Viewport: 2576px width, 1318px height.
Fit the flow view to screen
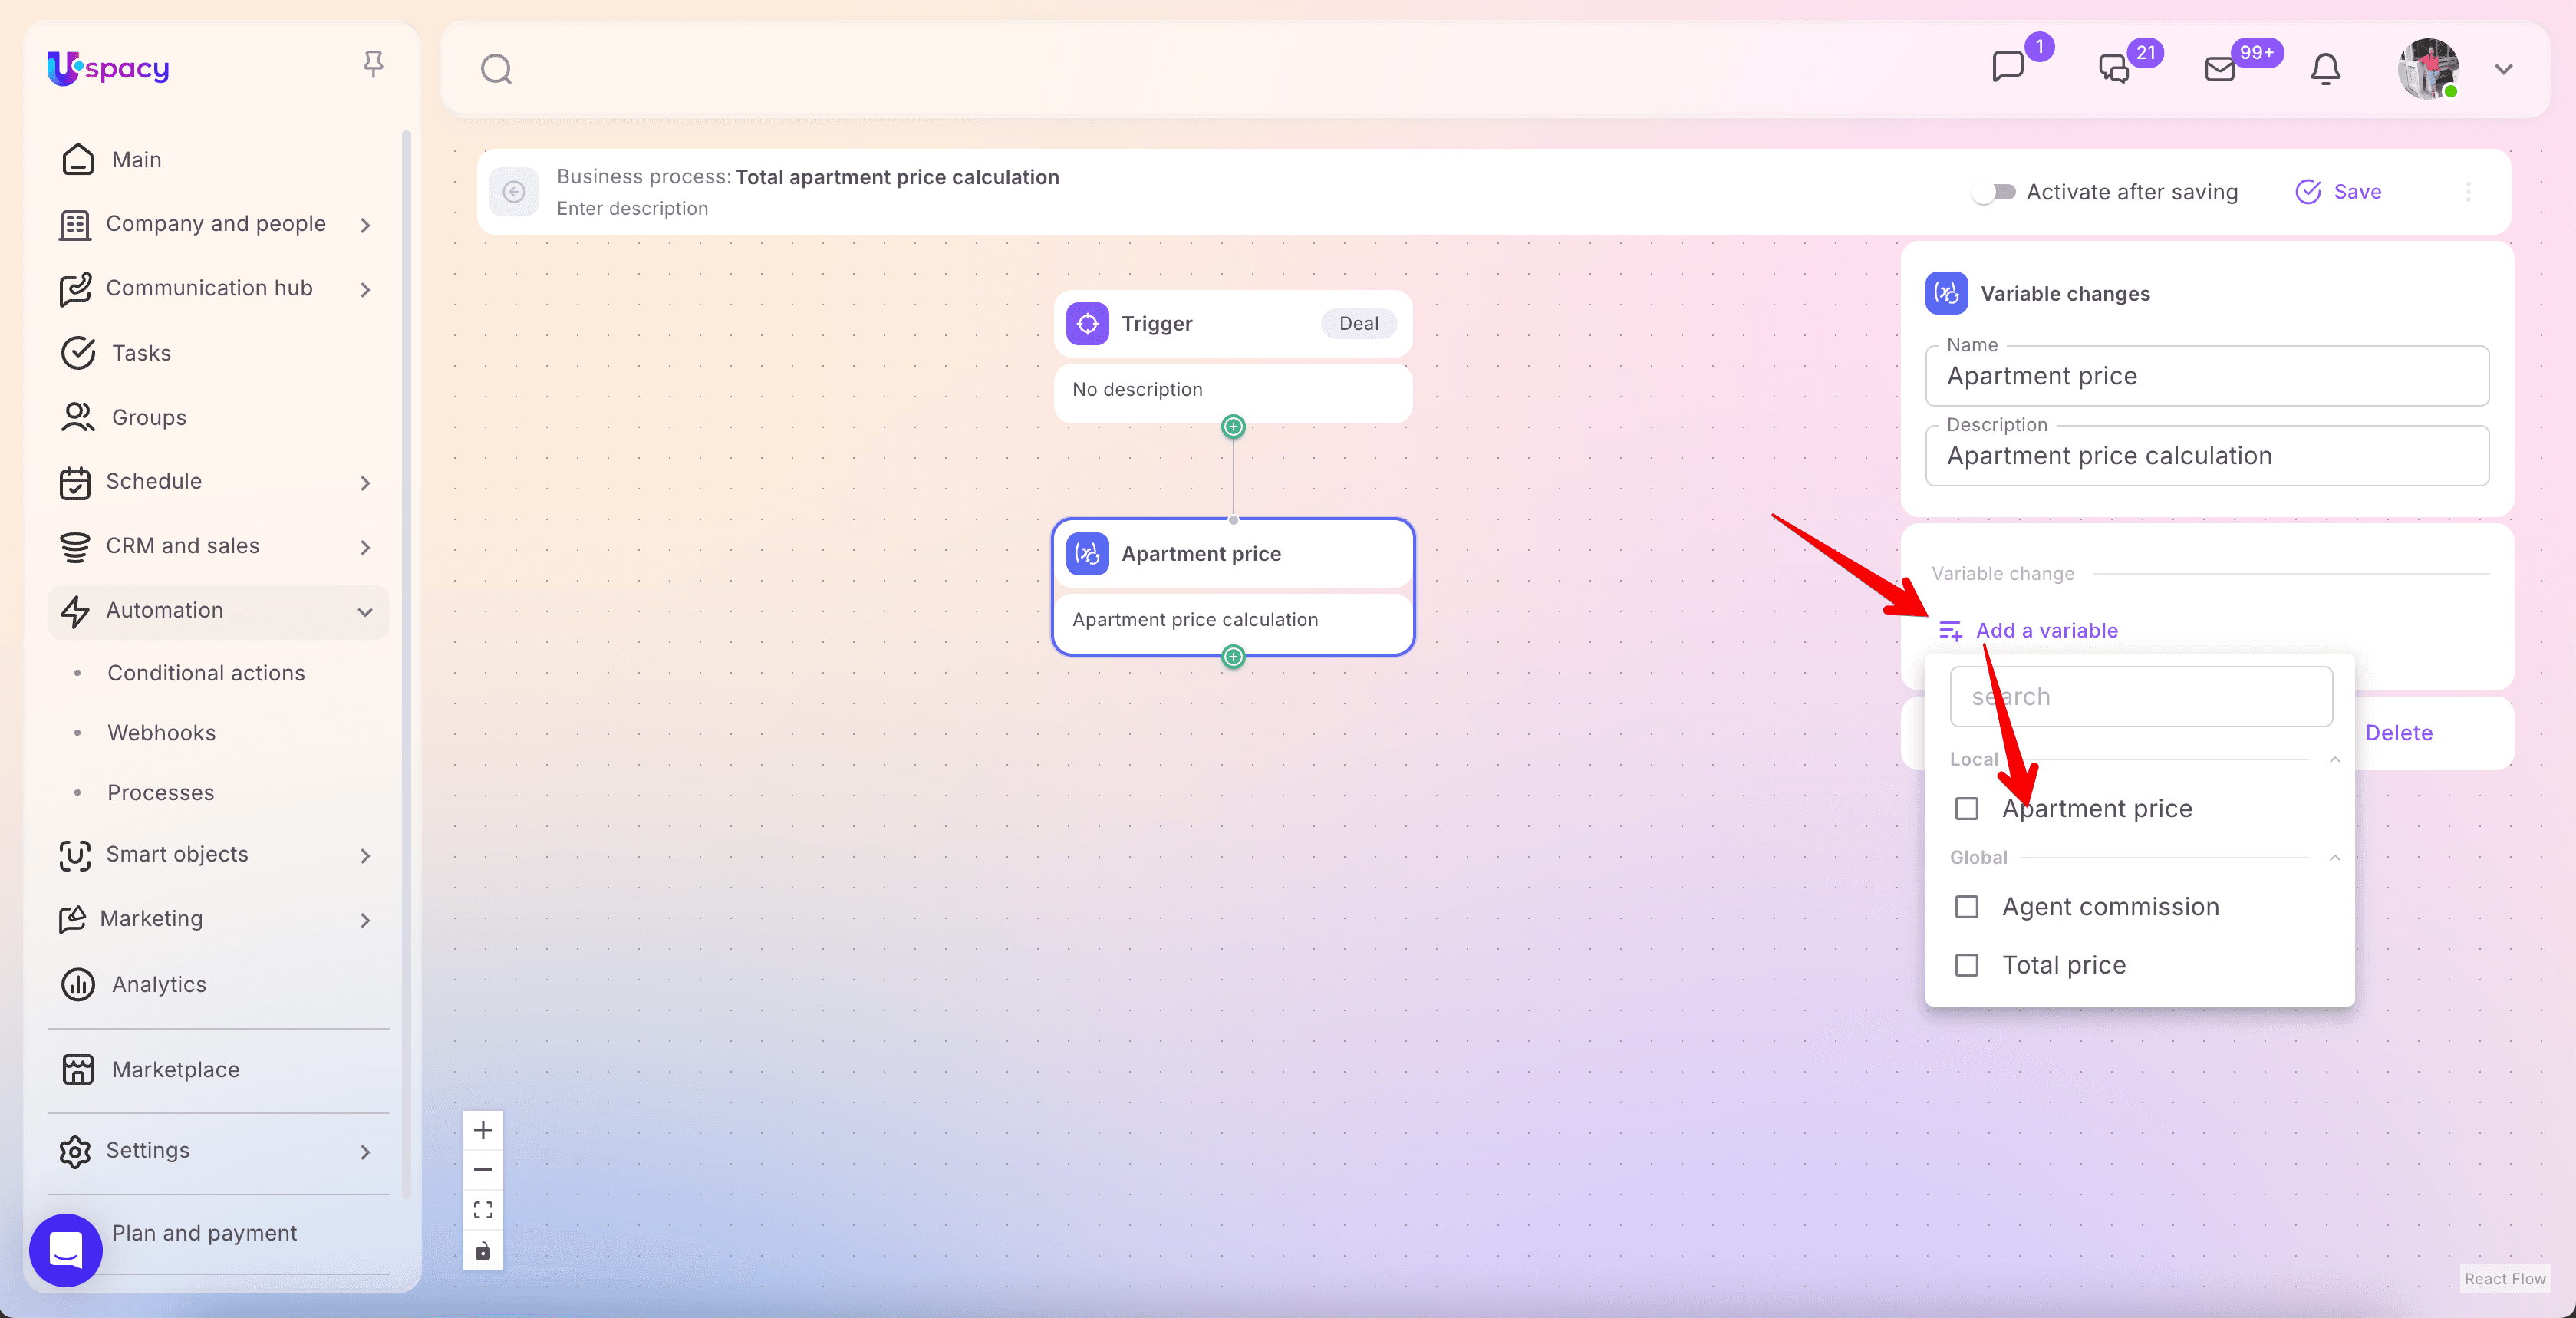tap(483, 1210)
